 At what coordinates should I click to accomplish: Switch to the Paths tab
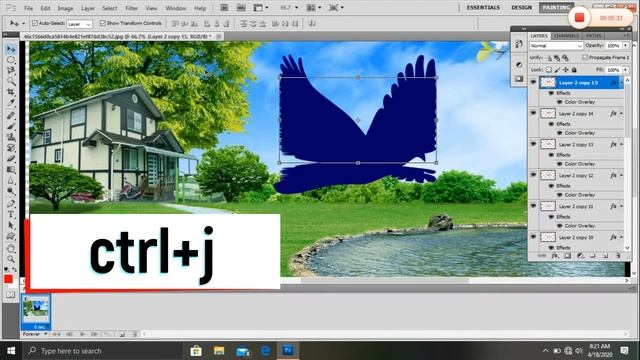point(593,36)
